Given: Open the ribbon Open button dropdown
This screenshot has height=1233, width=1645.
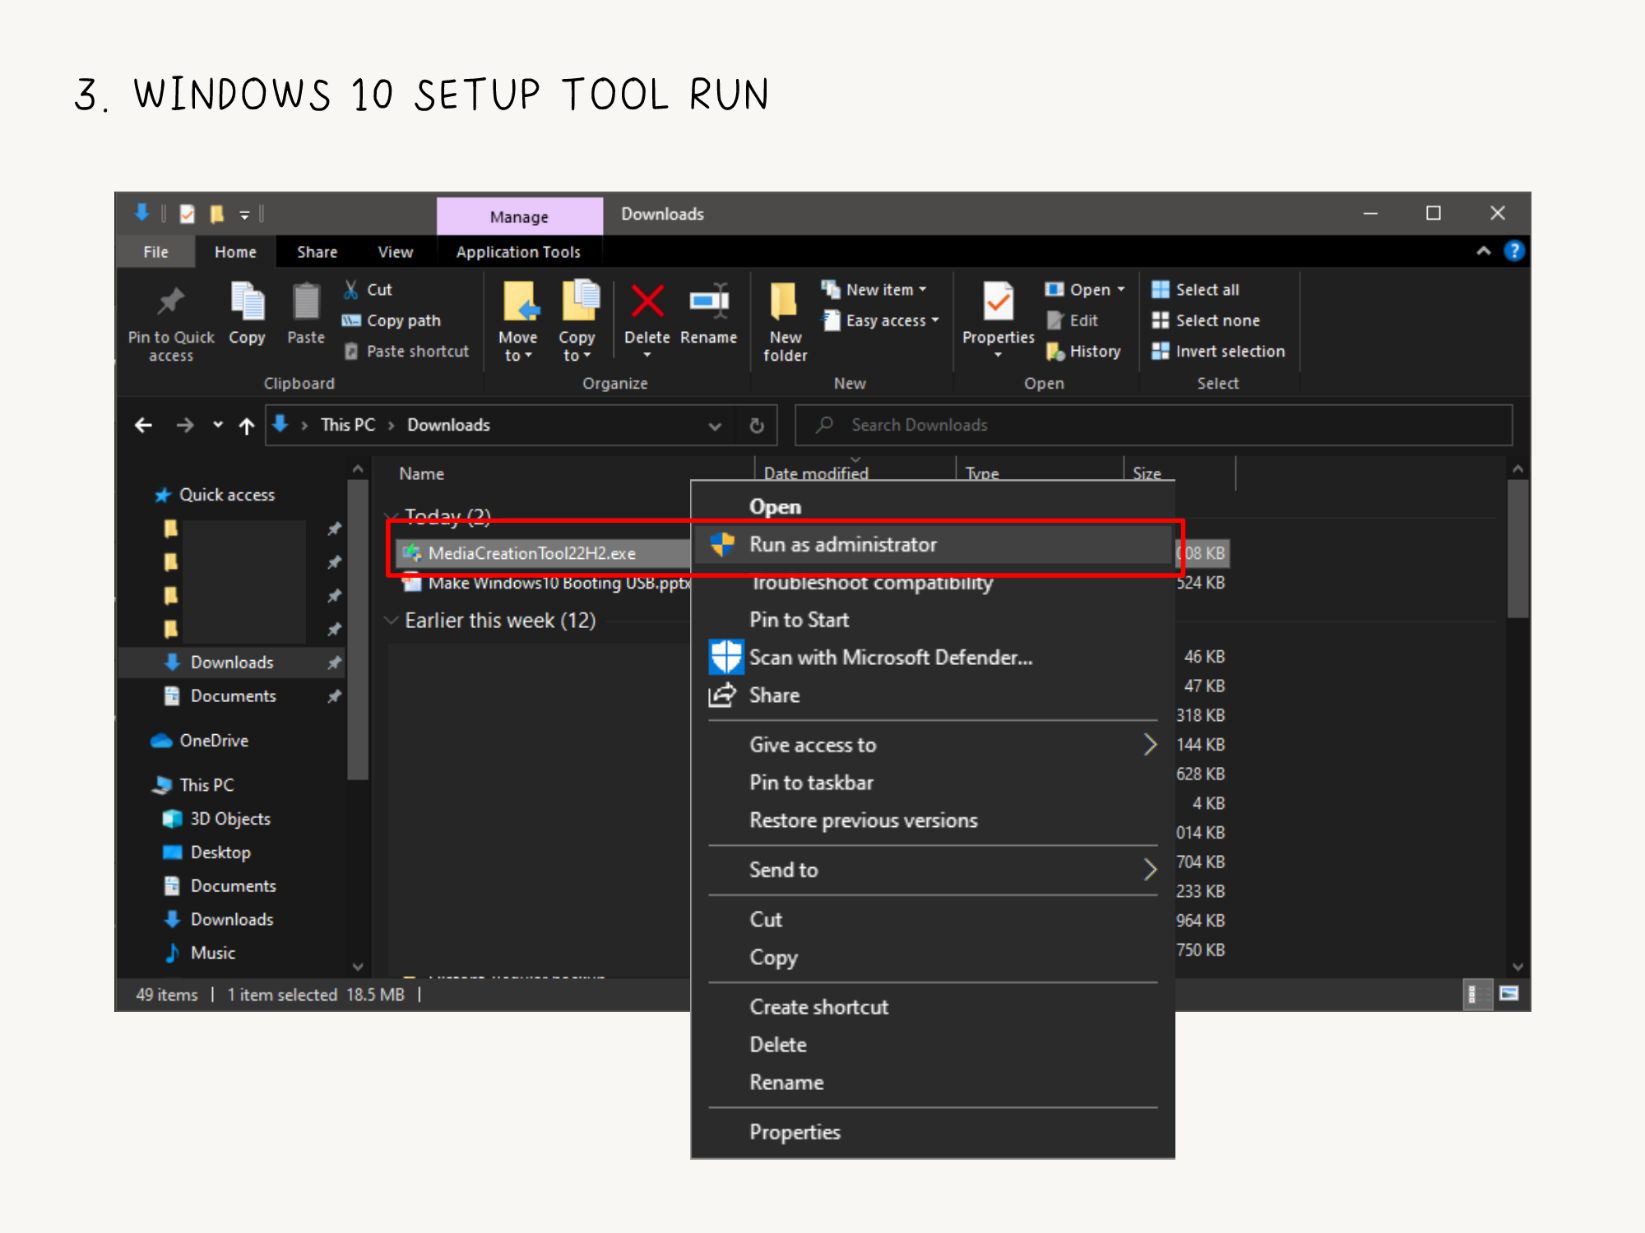Looking at the screenshot, I should click(1121, 289).
